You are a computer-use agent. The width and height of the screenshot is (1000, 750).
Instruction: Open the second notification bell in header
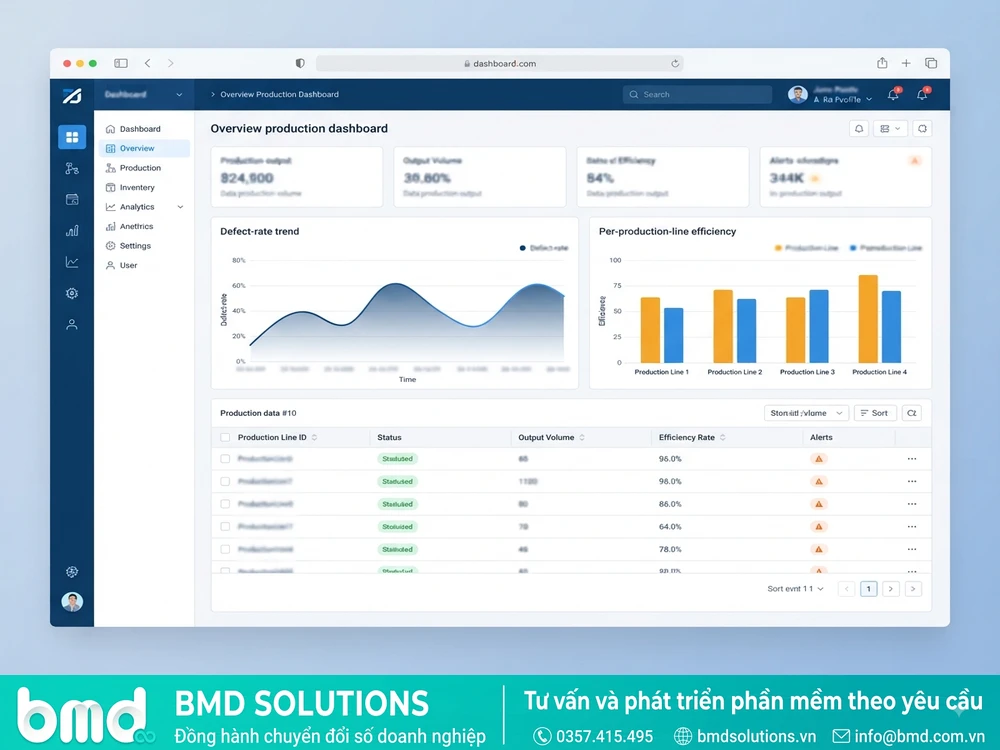tap(922, 94)
